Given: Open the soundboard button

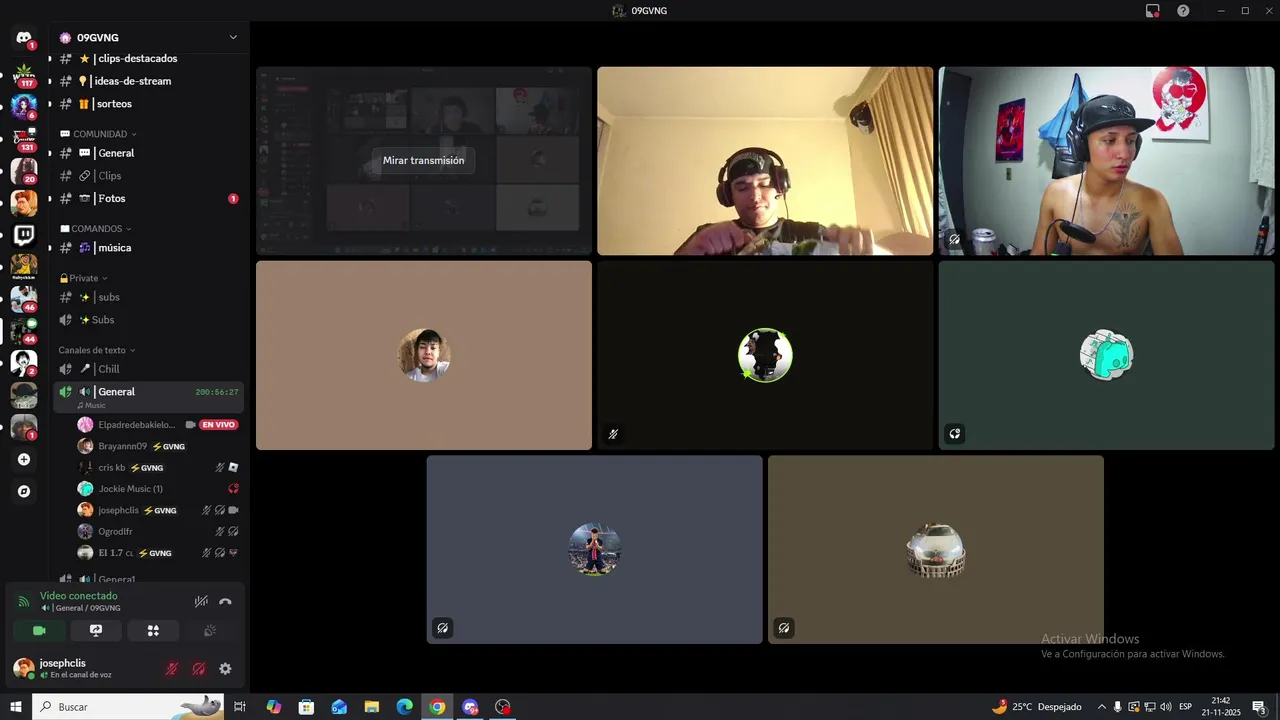Looking at the screenshot, I should (x=210, y=630).
